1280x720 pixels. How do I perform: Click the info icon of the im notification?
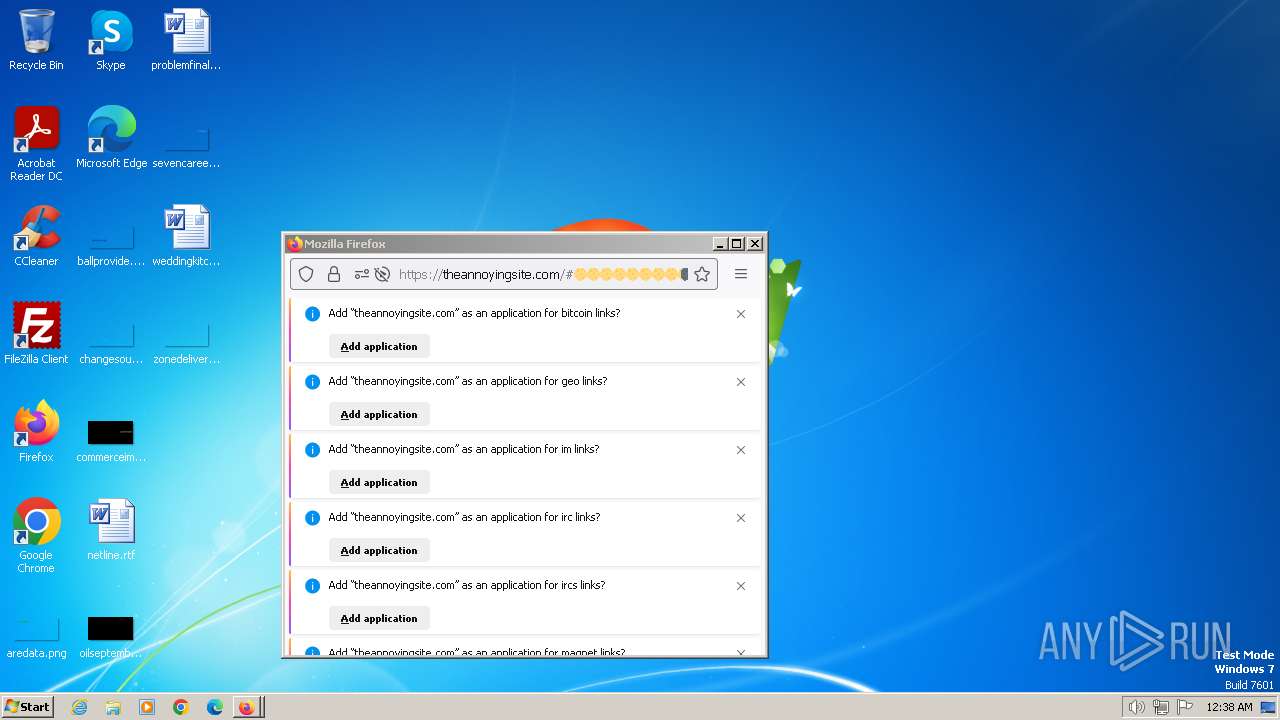(312, 450)
